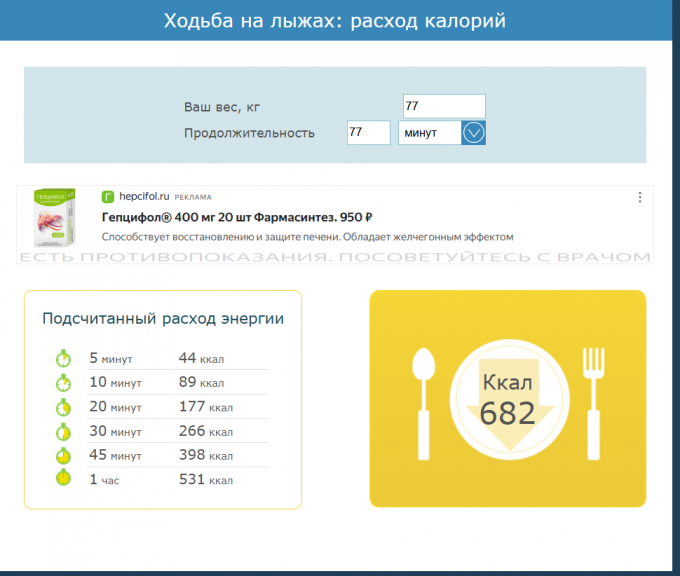Click the stopwatch icon beside 45 минут

tap(63, 455)
